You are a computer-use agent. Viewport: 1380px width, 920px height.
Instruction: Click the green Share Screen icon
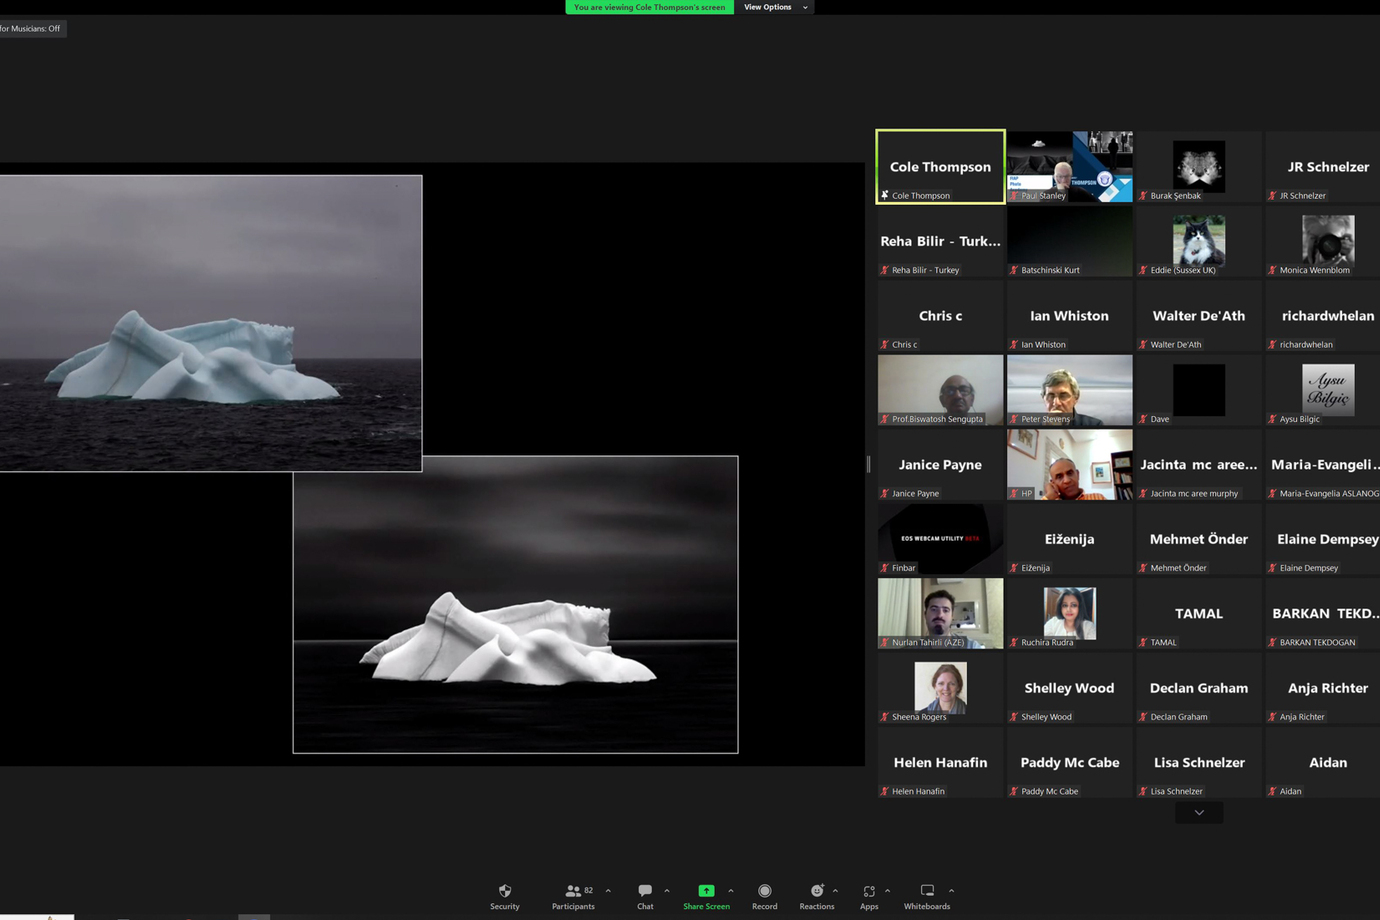point(706,890)
